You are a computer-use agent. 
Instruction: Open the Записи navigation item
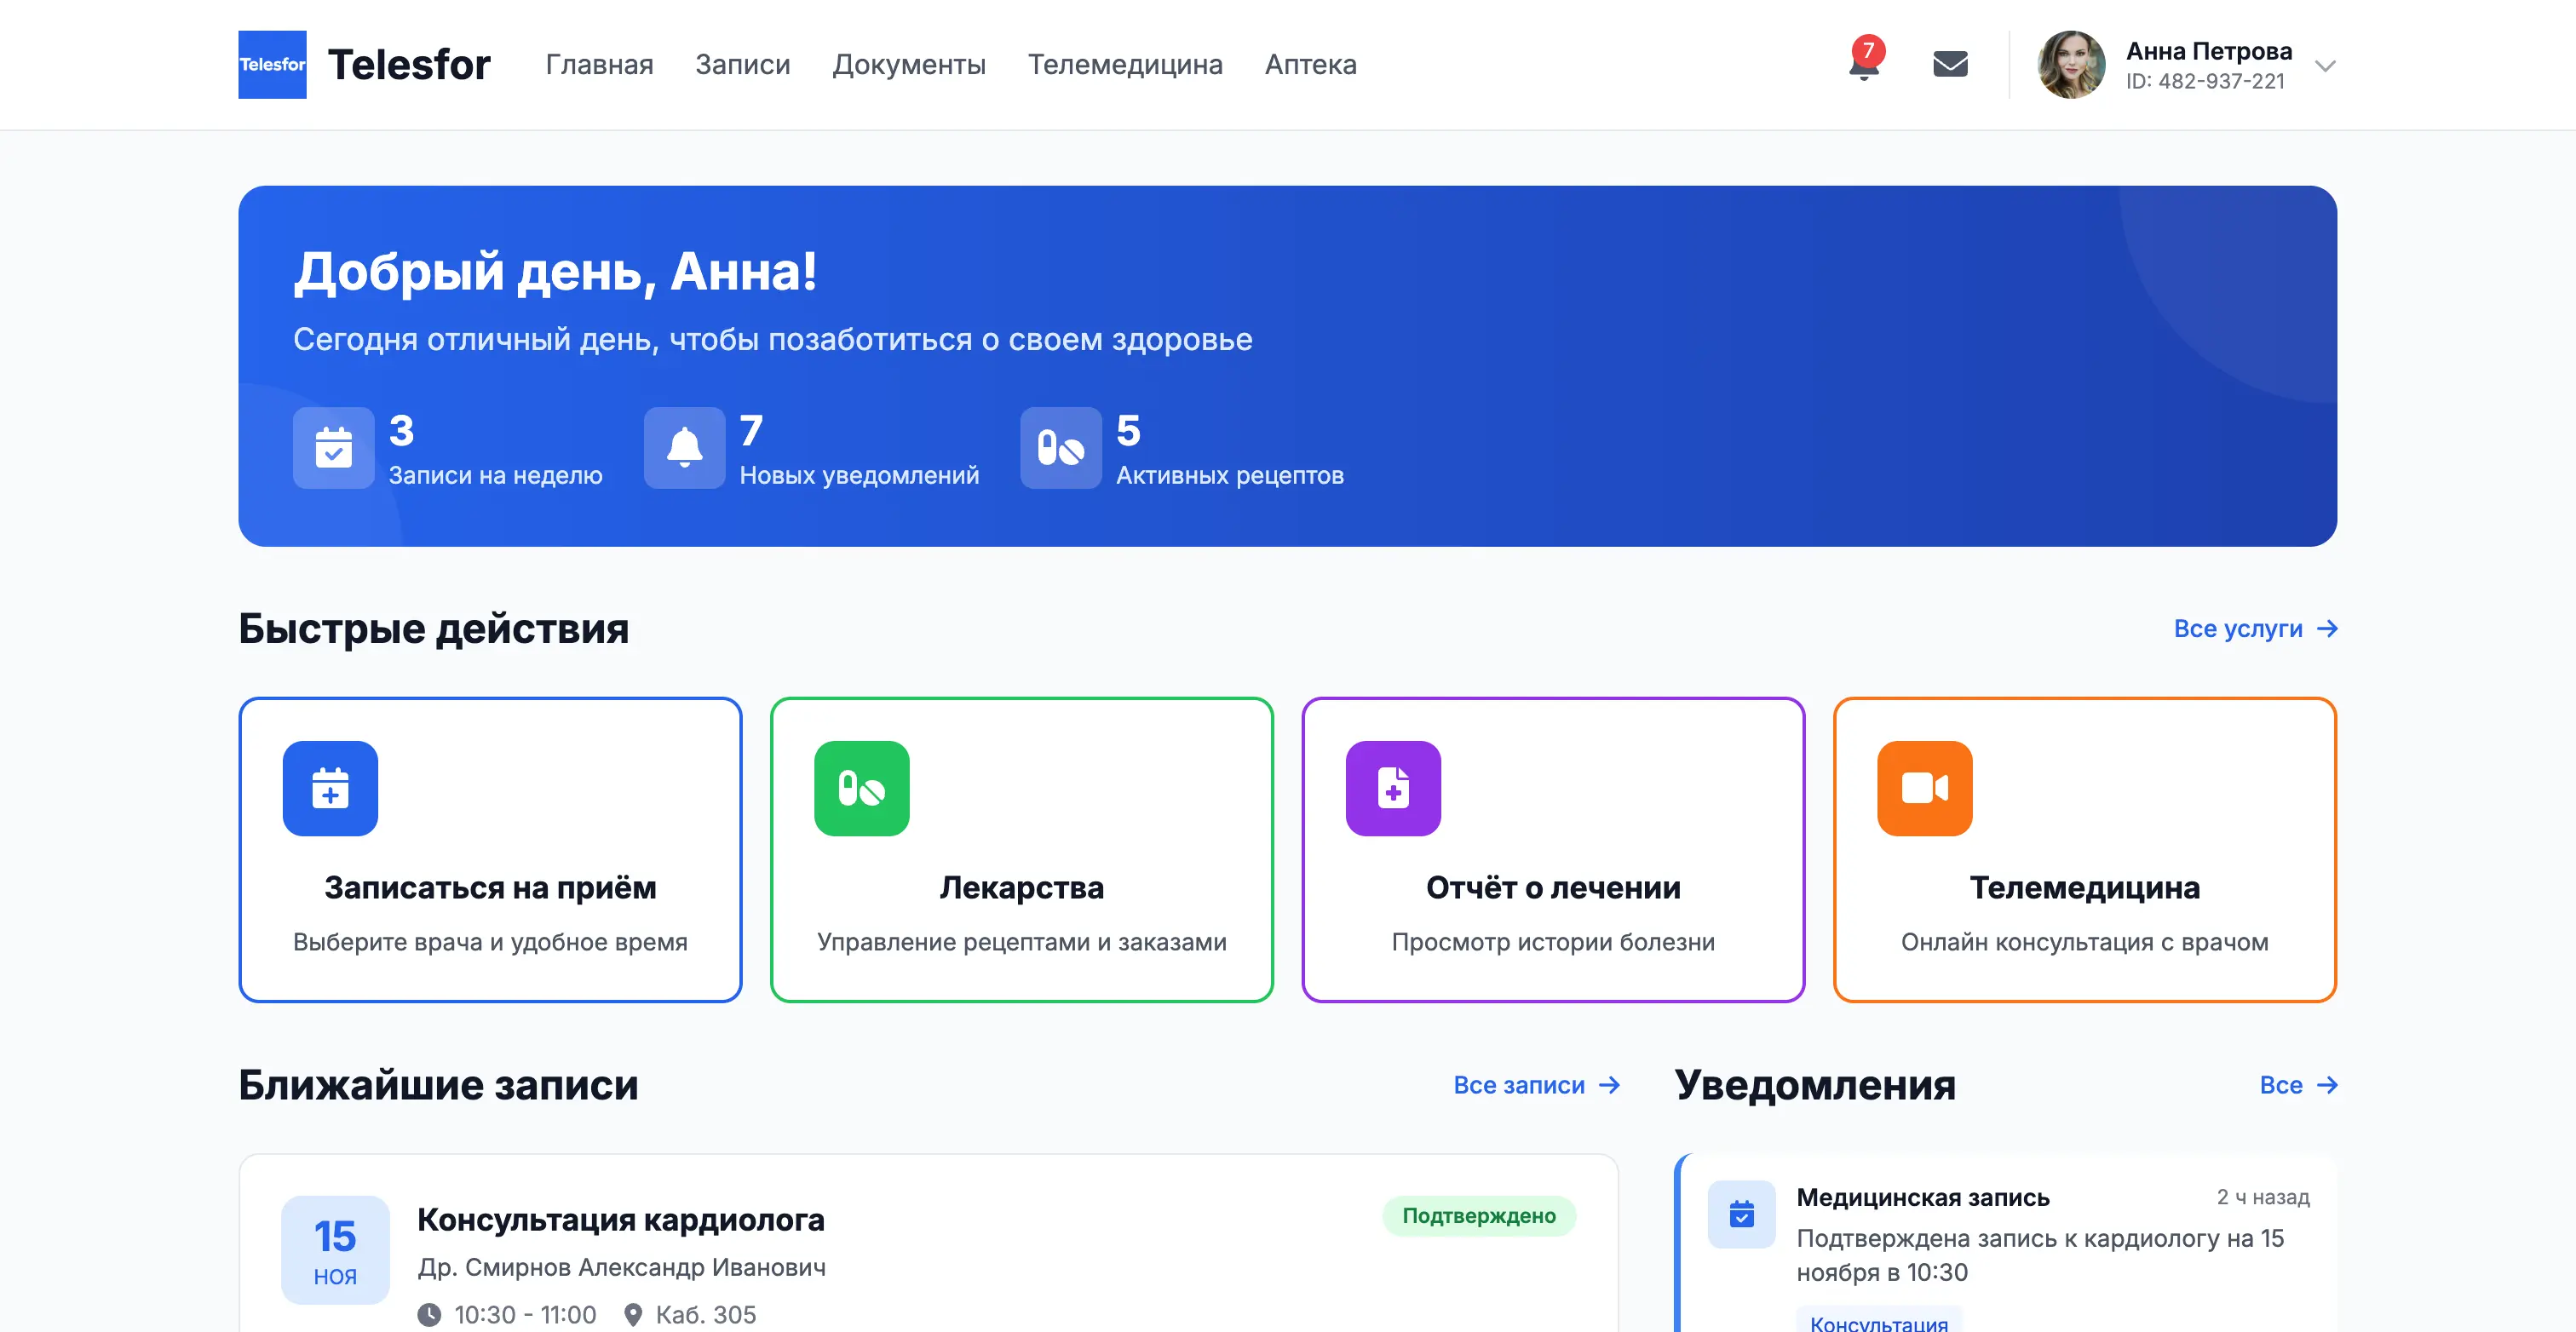click(742, 64)
